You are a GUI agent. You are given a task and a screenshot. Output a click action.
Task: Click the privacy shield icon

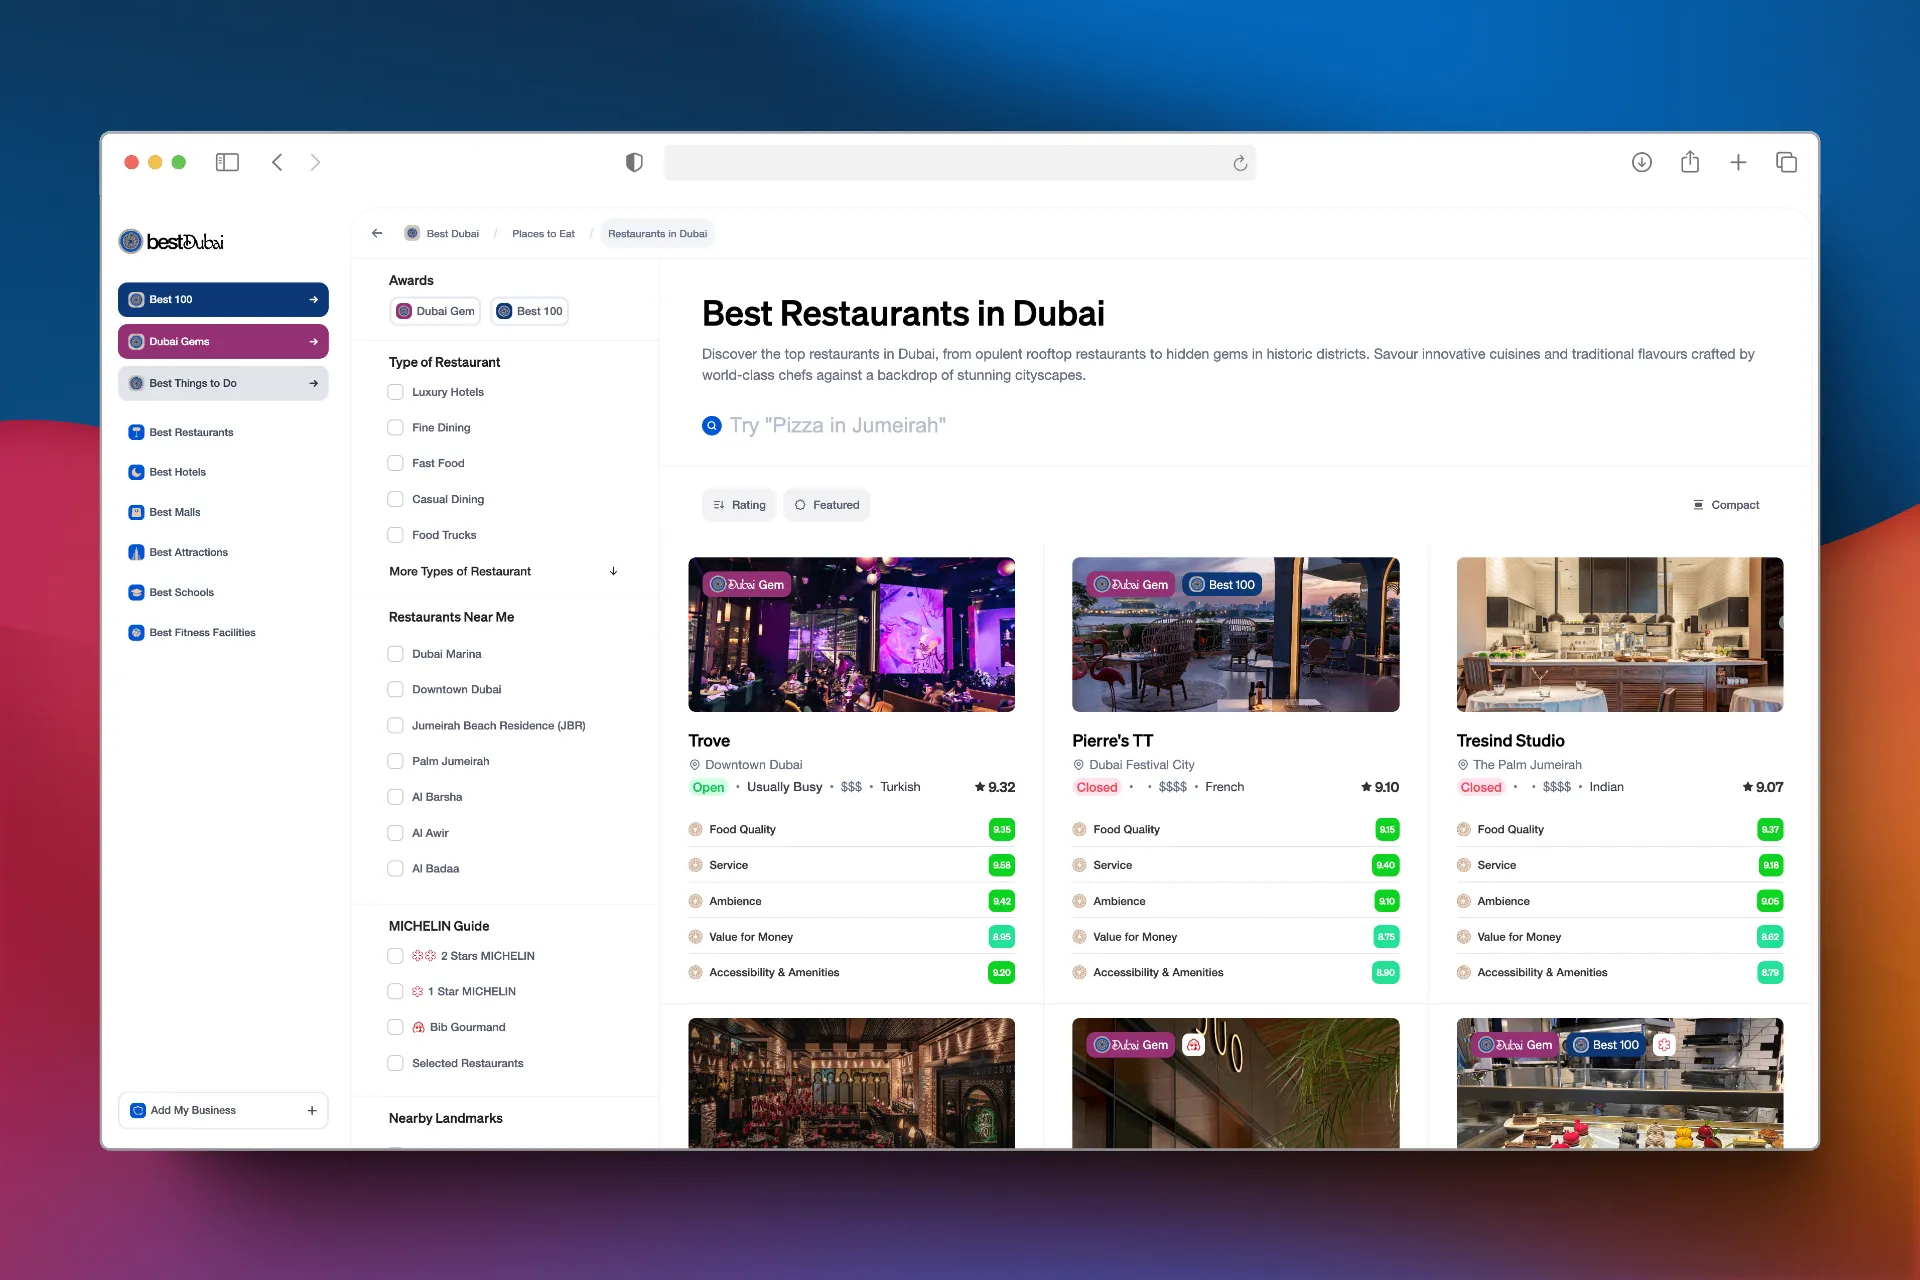click(634, 162)
